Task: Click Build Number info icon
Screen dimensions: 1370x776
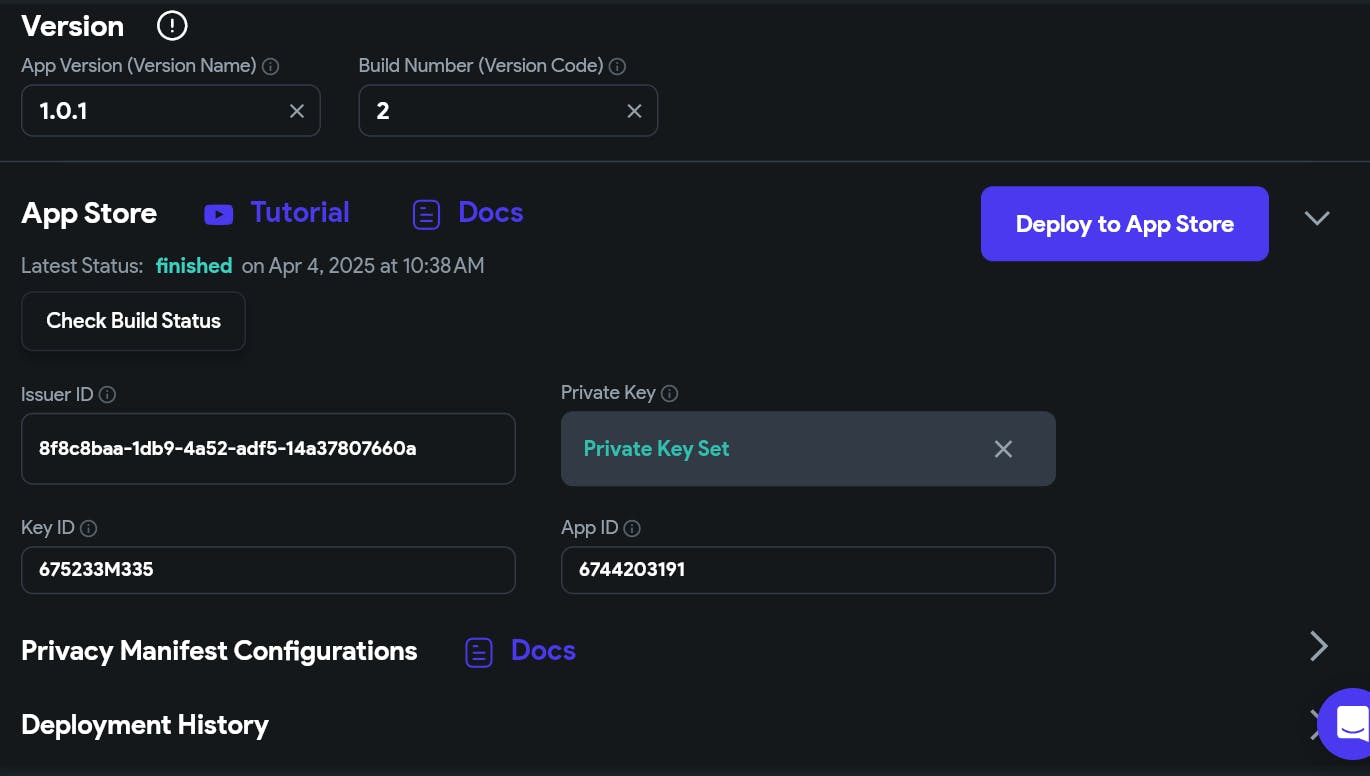Action: tap(618, 67)
